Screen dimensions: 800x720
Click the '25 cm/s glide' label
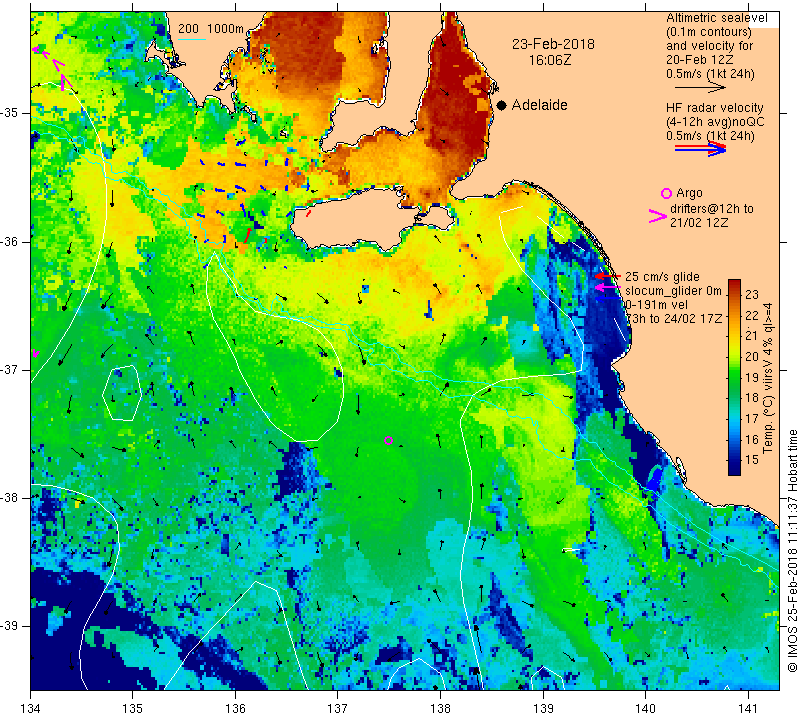(x=662, y=277)
